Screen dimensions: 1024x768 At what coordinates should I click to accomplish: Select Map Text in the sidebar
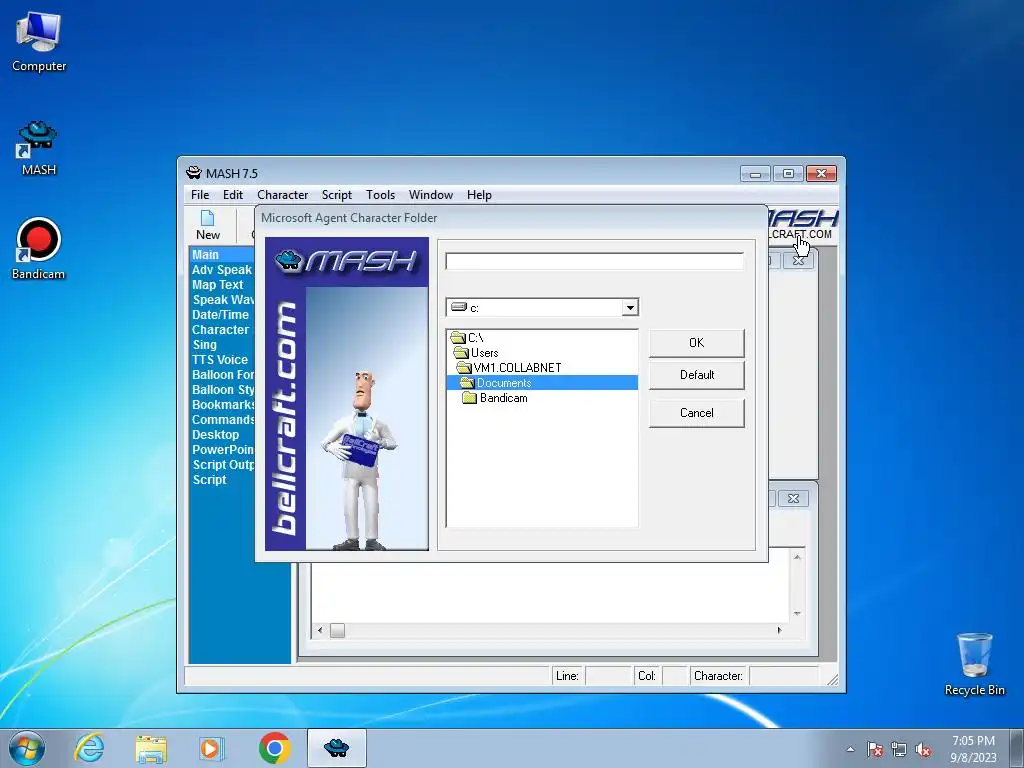217,285
